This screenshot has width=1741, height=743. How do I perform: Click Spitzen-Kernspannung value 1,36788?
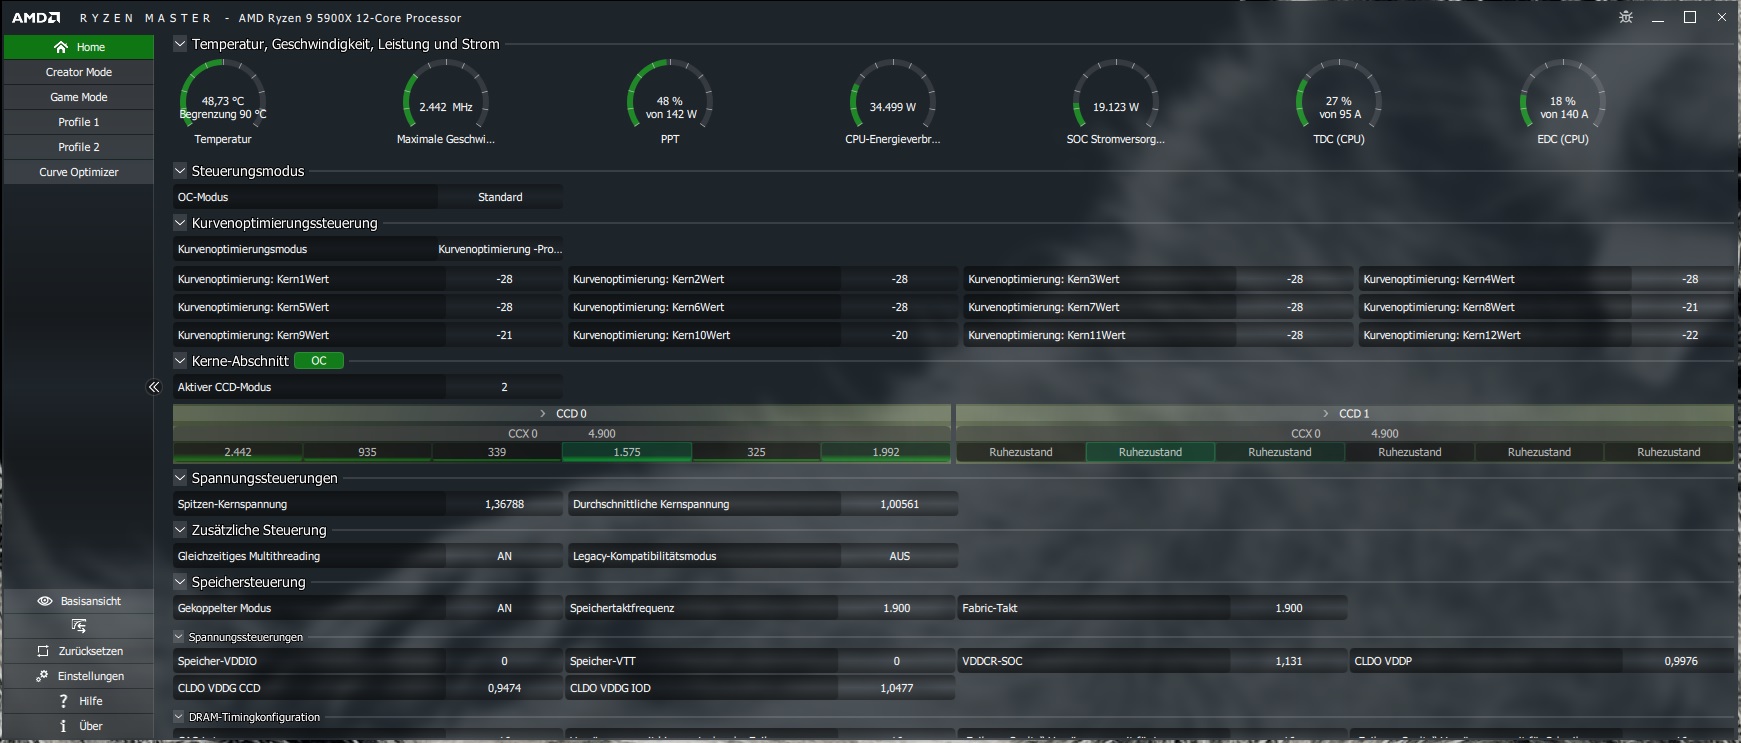[504, 504]
